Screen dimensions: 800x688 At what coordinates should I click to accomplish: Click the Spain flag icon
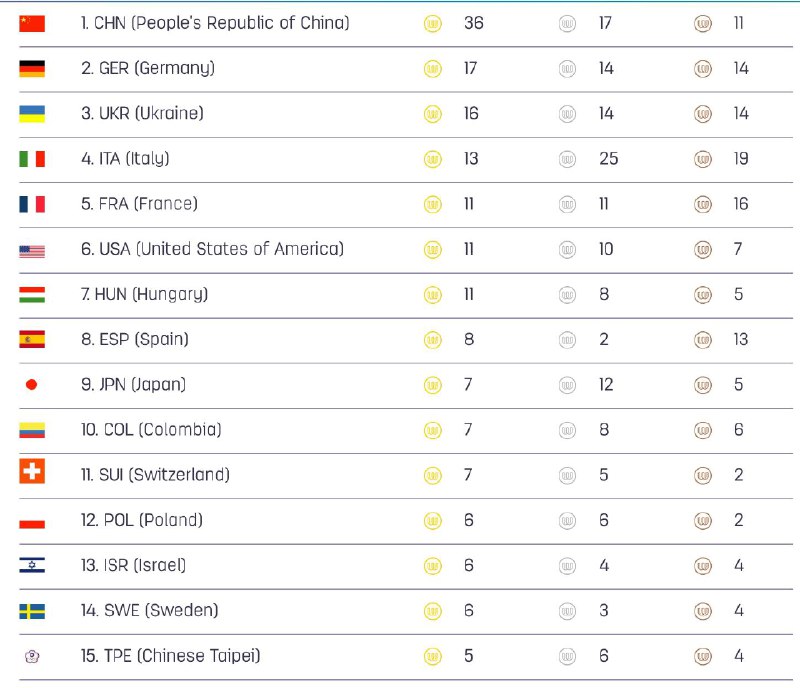click(x=32, y=340)
